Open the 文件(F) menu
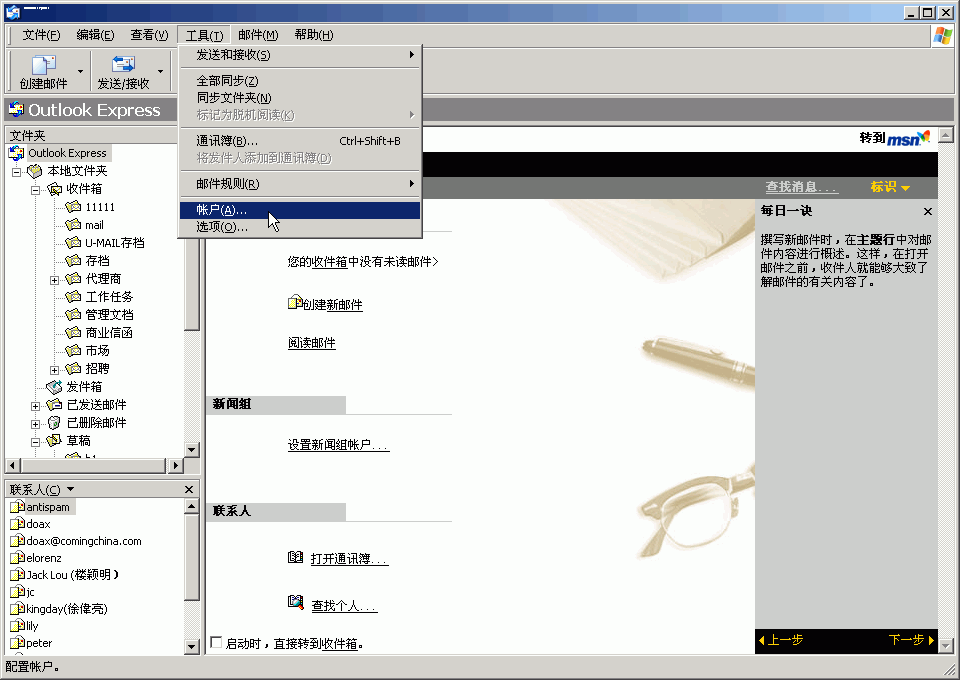 coord(41,35)
